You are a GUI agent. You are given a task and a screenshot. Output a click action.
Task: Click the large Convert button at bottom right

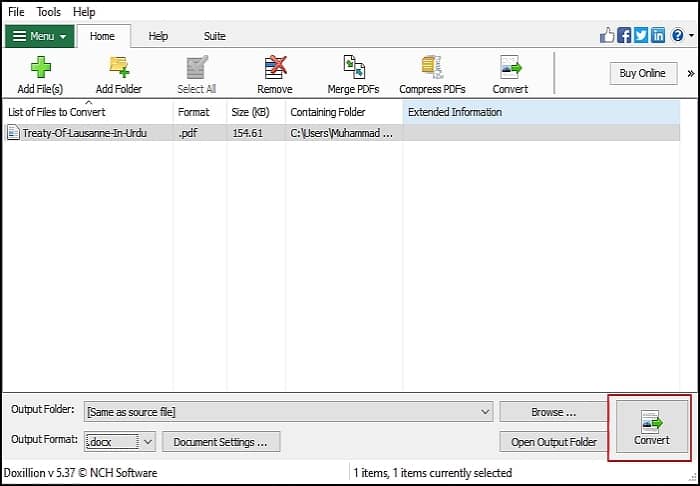click(652, 427)
